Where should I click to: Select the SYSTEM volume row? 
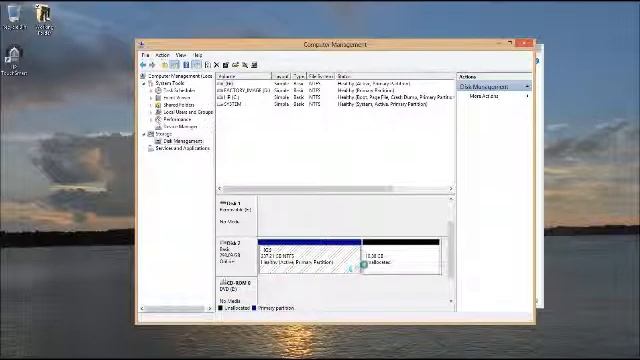(x=335, y=104)
